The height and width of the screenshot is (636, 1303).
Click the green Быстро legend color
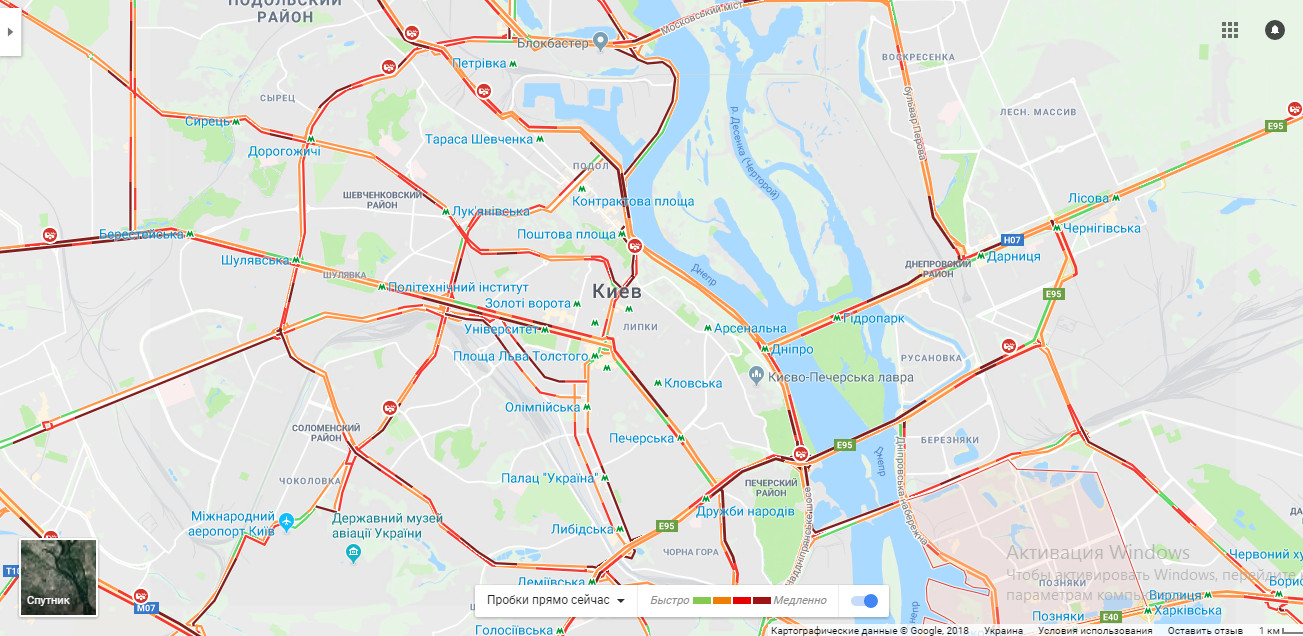click(x=702, y=600)
